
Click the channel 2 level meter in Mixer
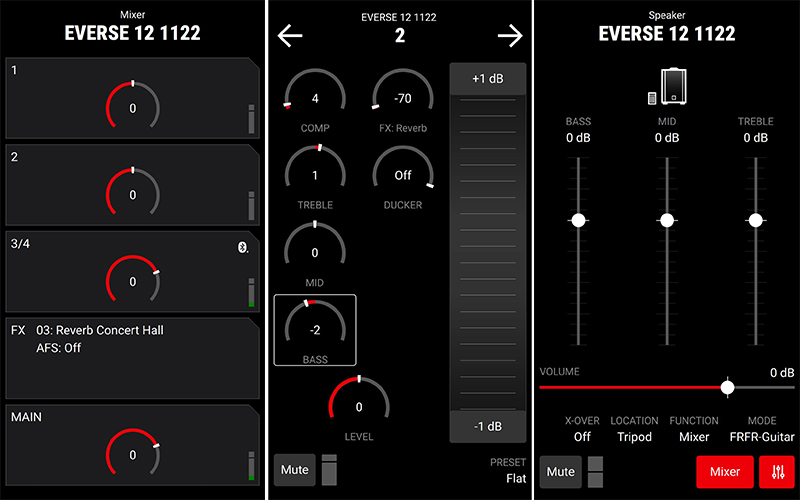pos(252,206)
